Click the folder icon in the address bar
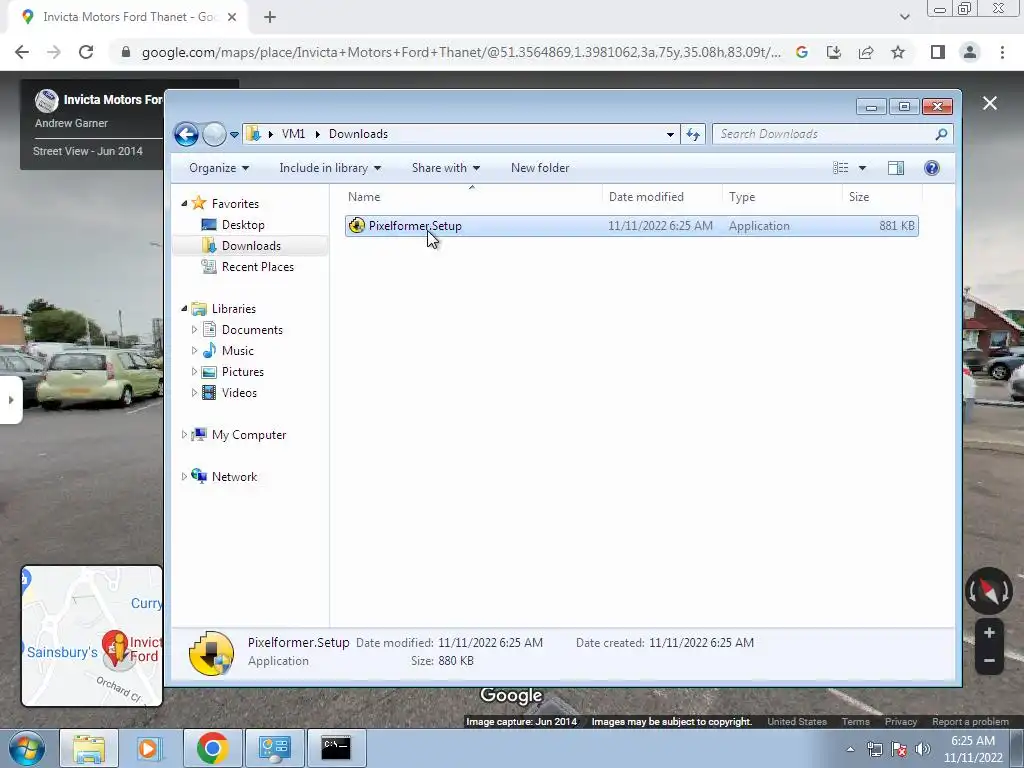This screenshot has width=1024, height=768. tap(253, 134)
